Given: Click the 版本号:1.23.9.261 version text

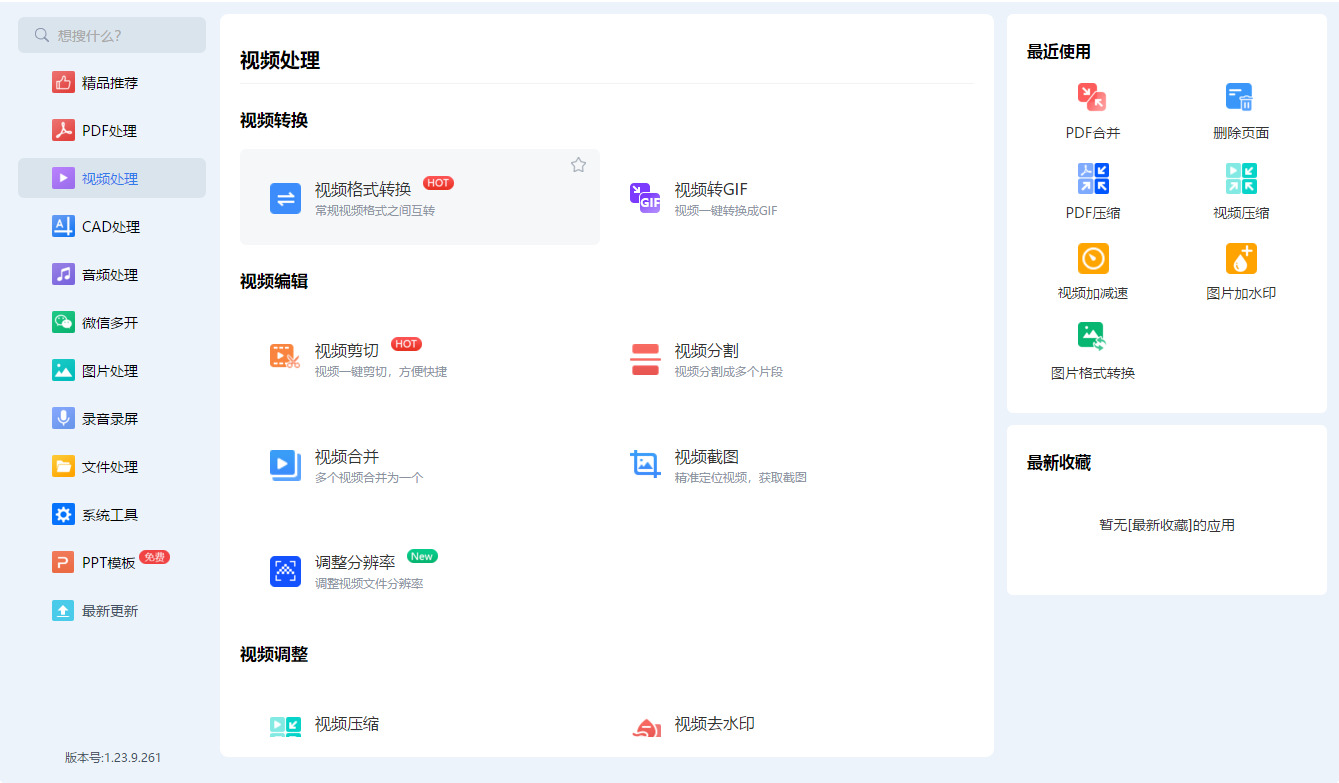Looking at the screenshot, I should coord(113,758).
